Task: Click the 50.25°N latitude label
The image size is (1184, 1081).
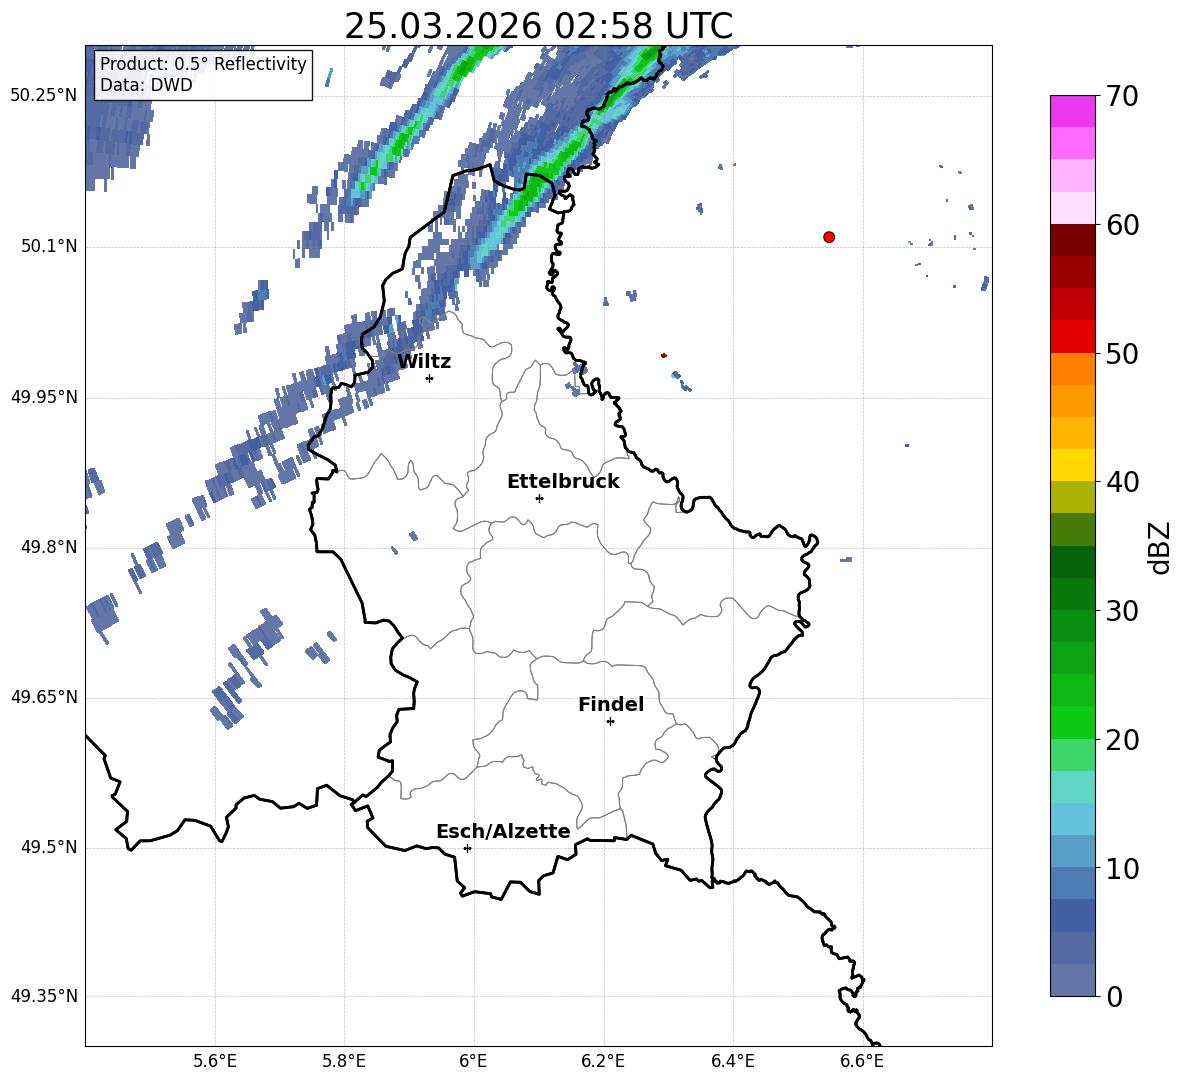Action: tap(44, 96)
